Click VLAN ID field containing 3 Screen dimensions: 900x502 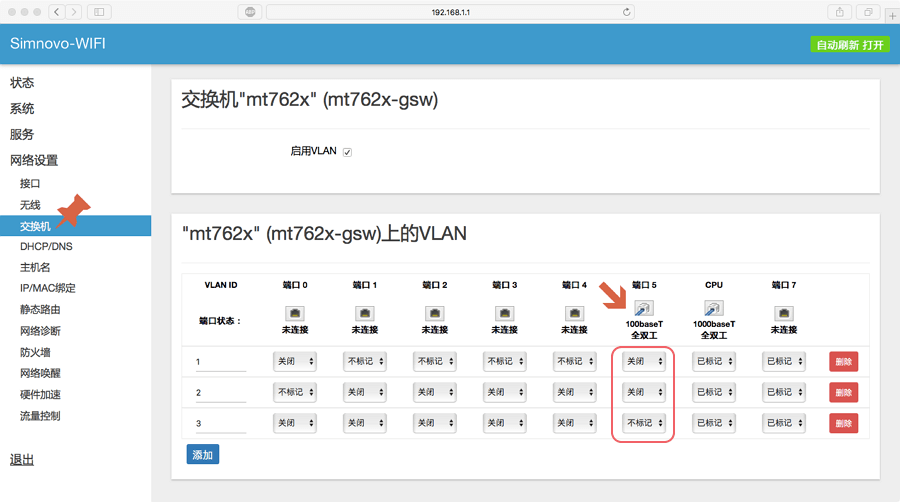tap(221, 424)
